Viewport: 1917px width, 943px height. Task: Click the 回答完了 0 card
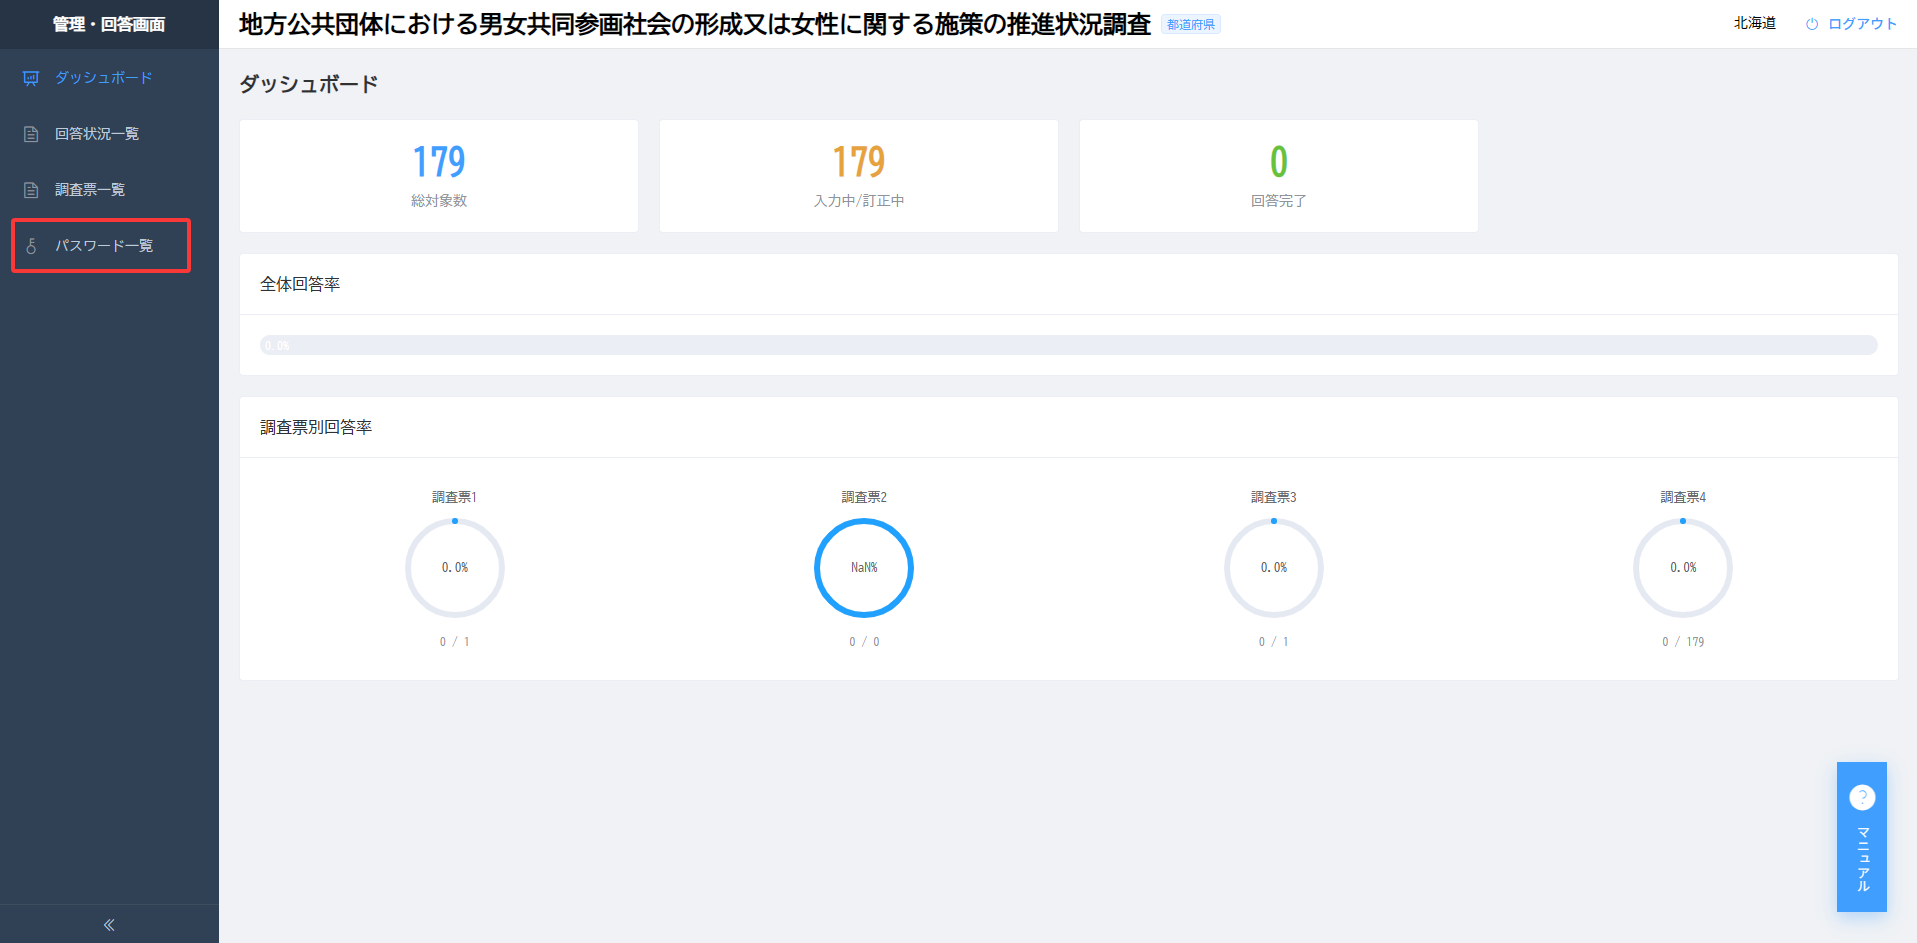pyautogui.click(x=1279, y=176)
